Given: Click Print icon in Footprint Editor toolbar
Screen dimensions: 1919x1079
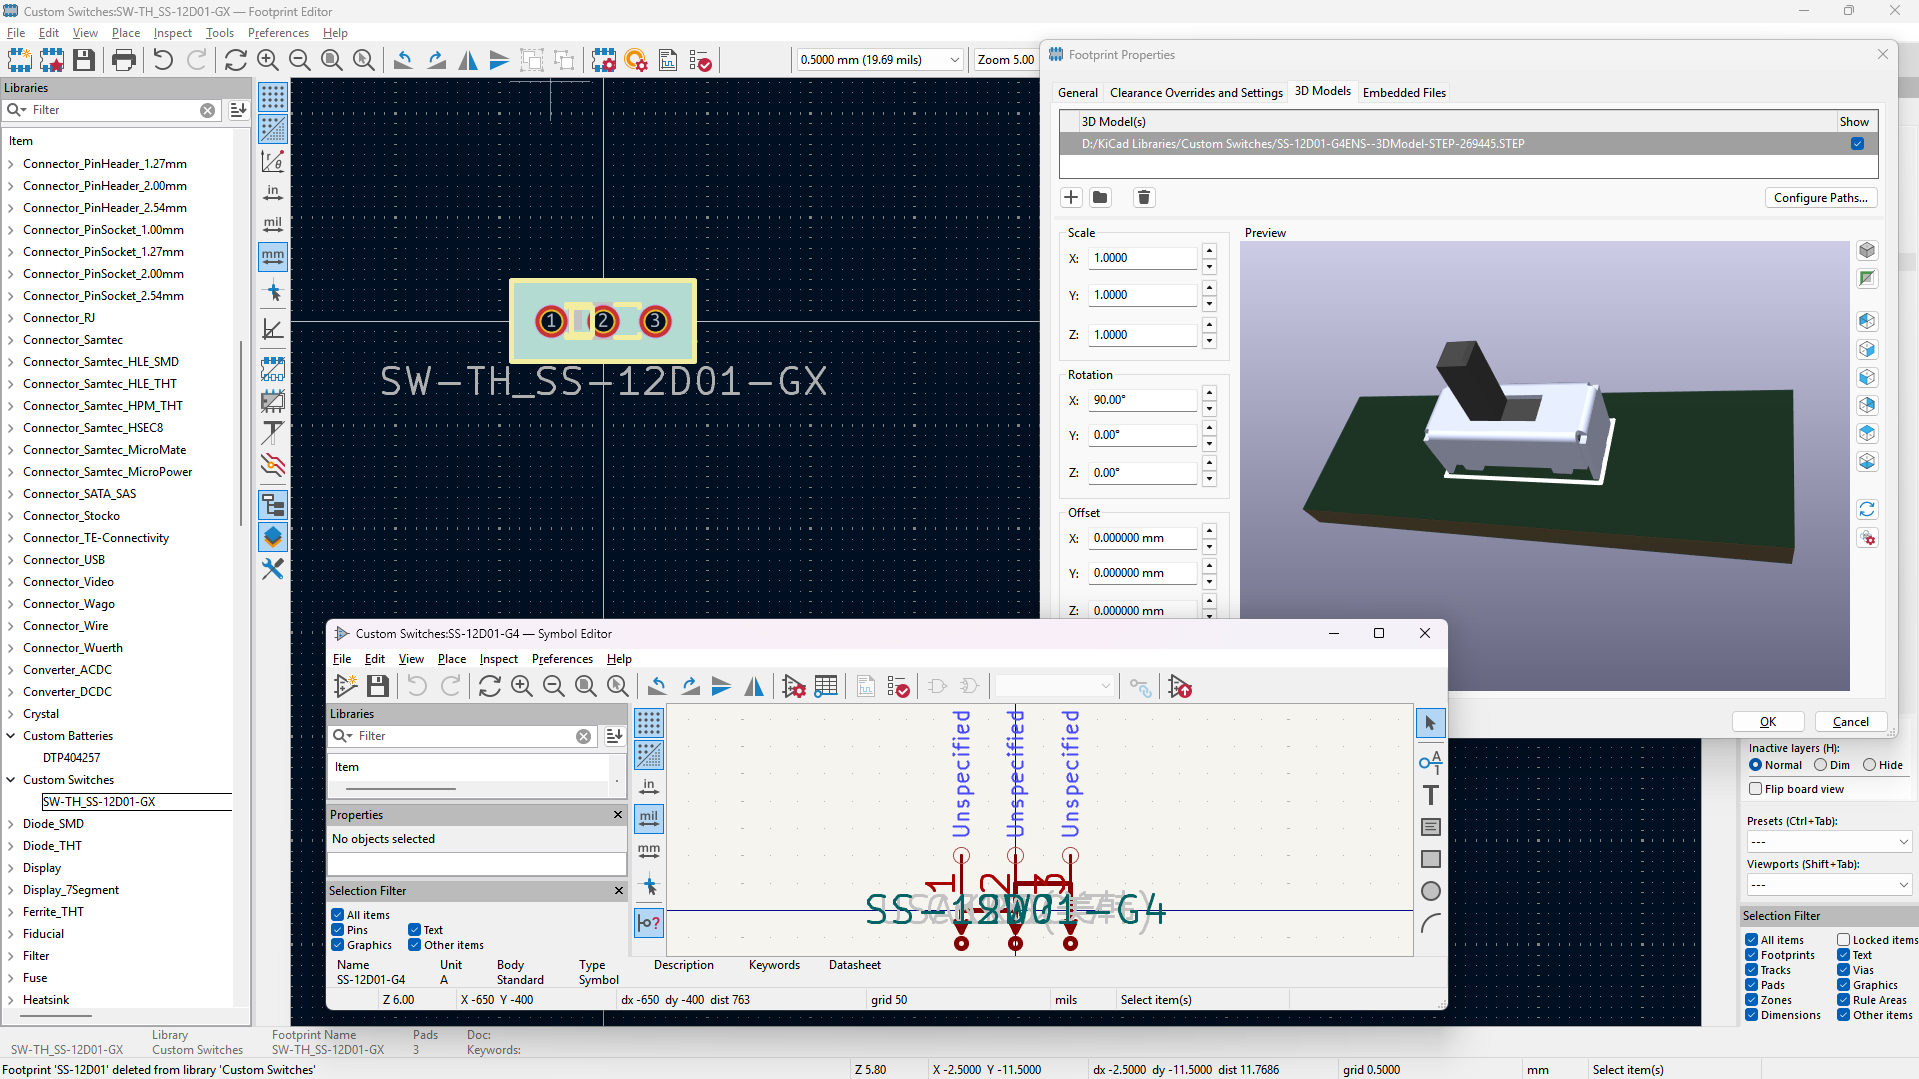Looking at the screenshot, I should tap(124, 60).
